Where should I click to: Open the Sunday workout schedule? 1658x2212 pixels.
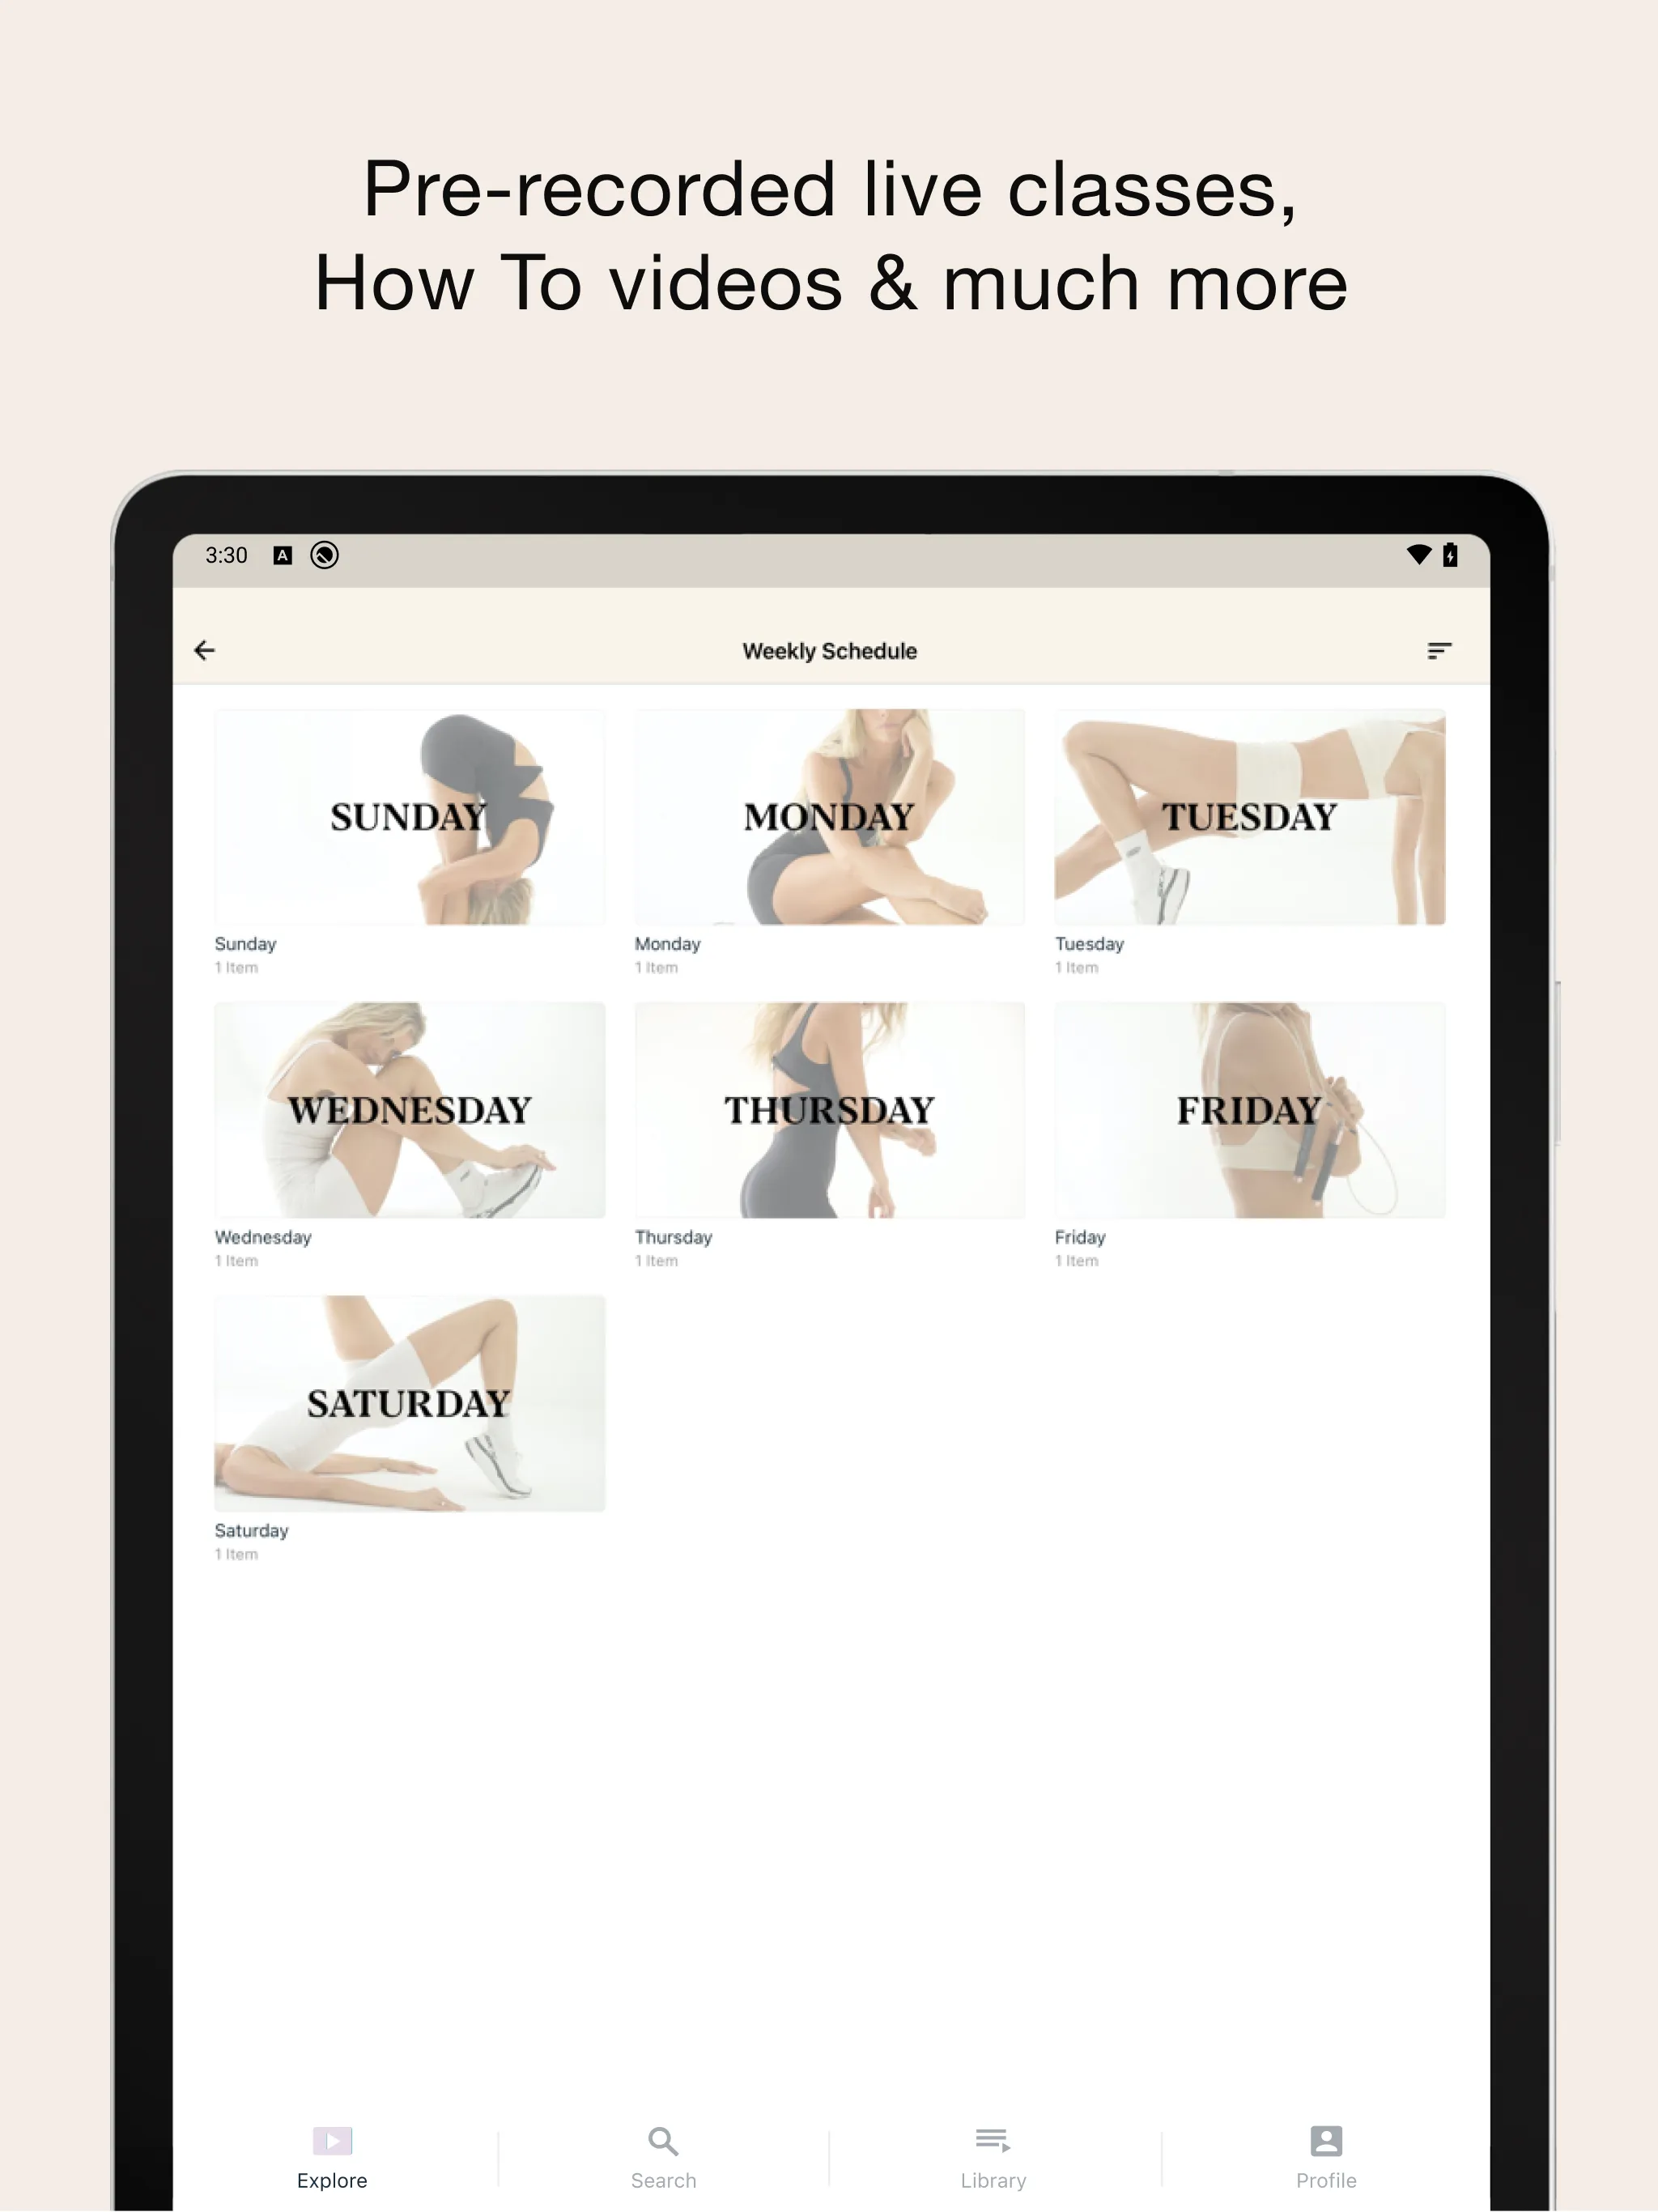pos(407,814)
